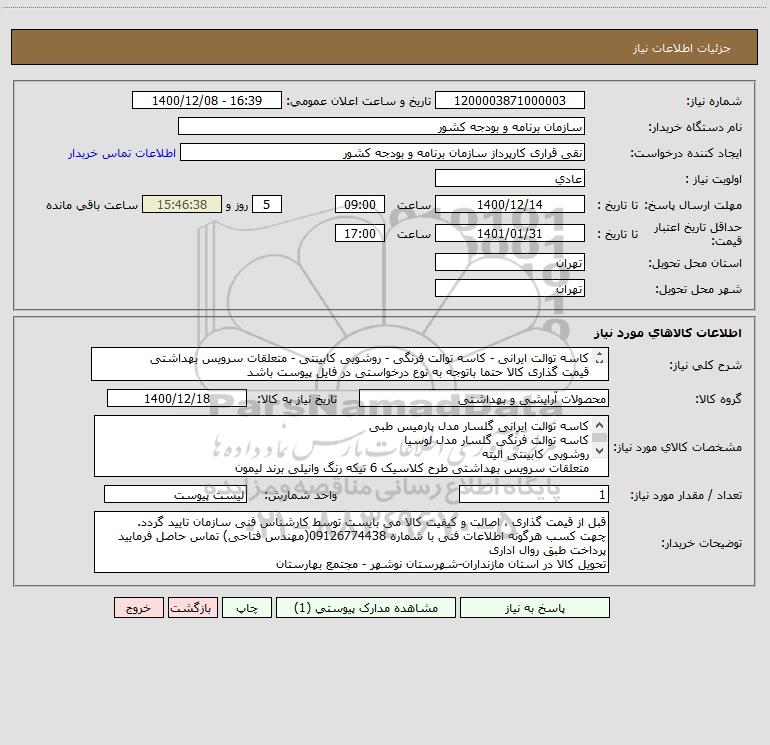The width and height of the screenshot is (770, 745).
Task: Click the واحد شمارش field لیست پیوست
Action: 175,494
